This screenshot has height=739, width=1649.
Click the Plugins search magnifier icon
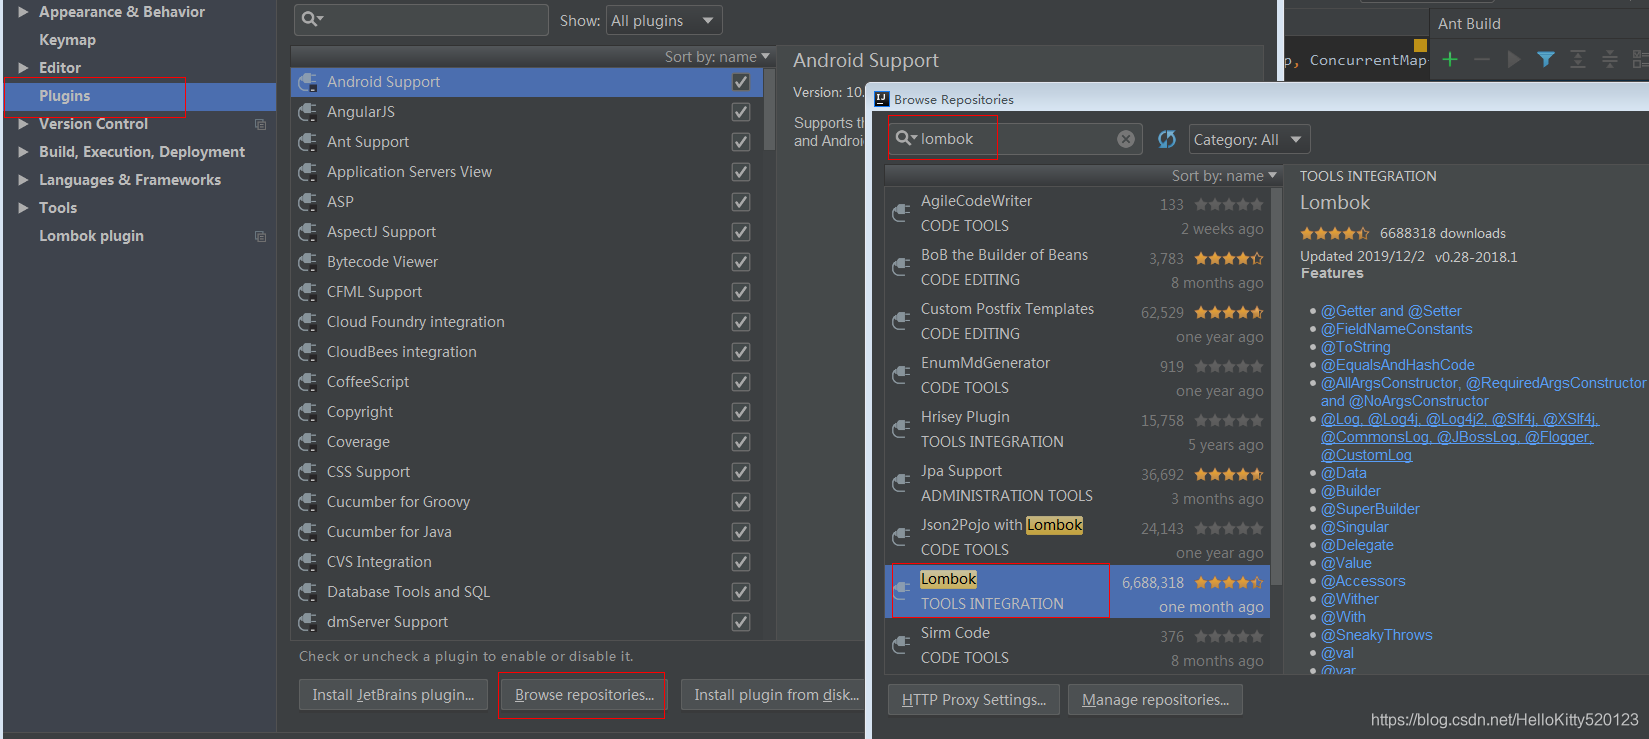pyautogui.click(x=312, y=19)
